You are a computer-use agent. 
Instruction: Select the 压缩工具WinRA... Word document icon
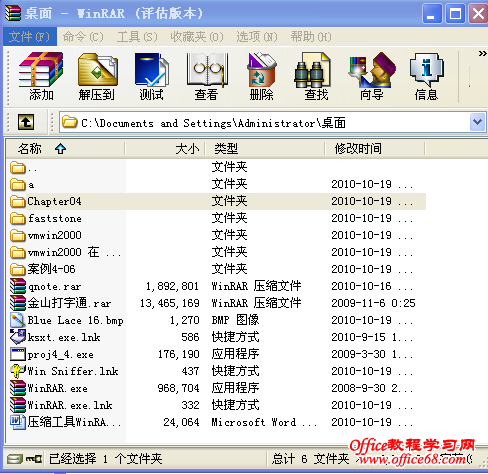tap(18, 422)
